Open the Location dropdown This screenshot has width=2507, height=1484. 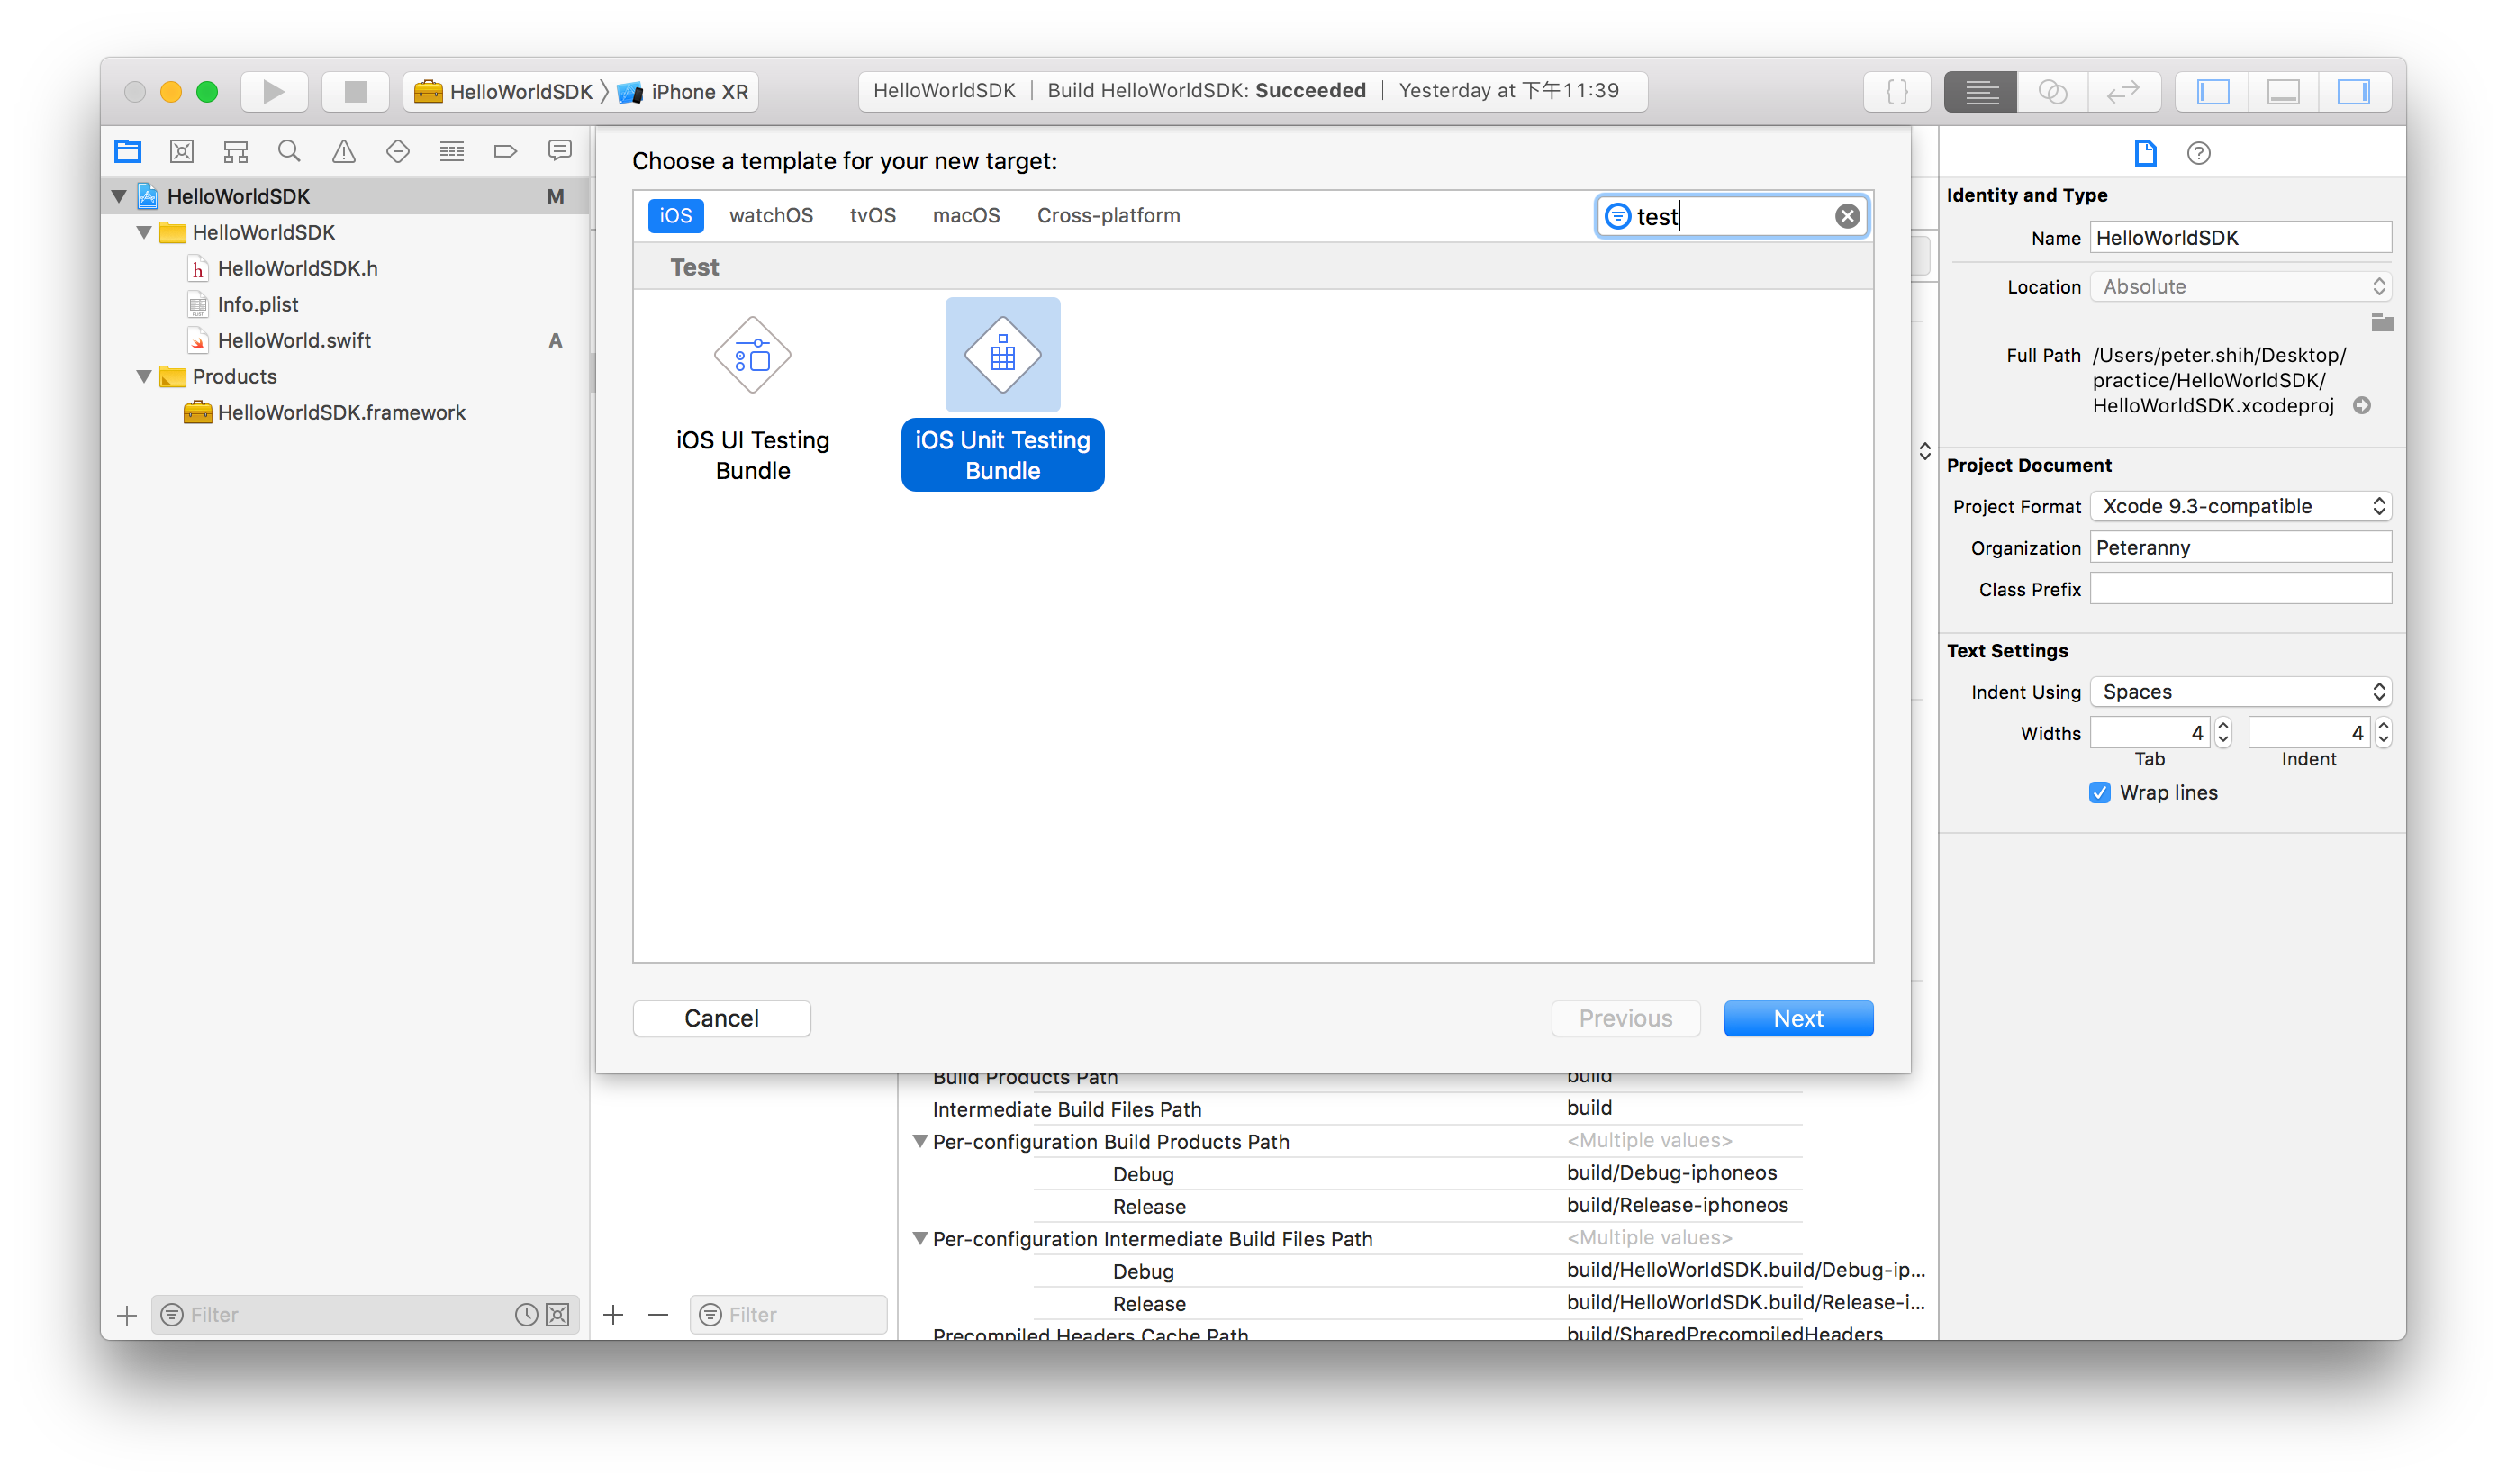click(x=2240, y=286)
